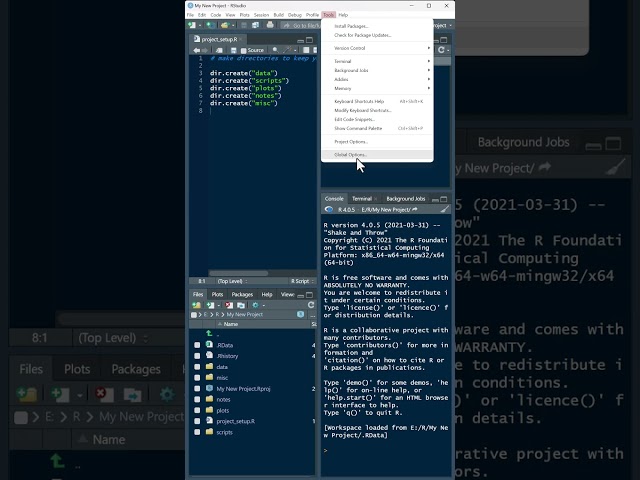Click the More gear icon in Files pane
640x480 pixels.
(256, 305)
